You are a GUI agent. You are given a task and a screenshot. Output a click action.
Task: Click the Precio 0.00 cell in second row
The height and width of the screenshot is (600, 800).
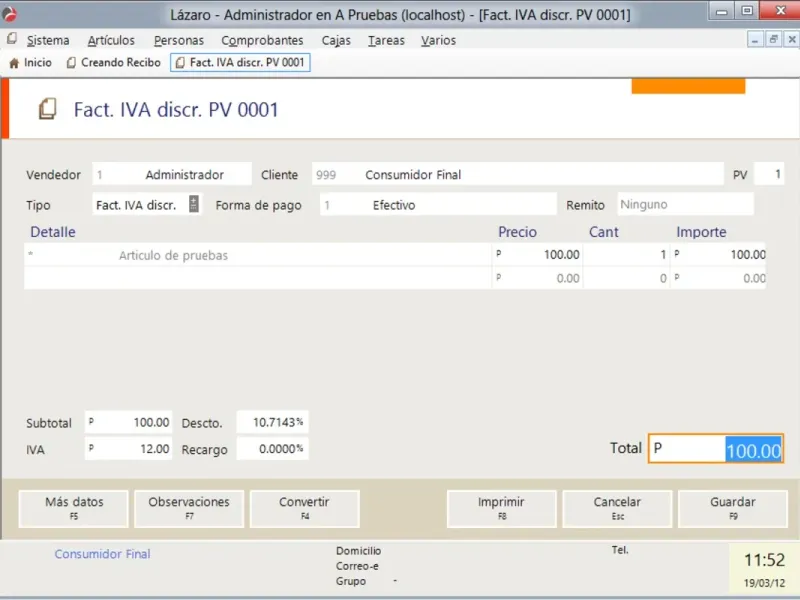(537, 278)
